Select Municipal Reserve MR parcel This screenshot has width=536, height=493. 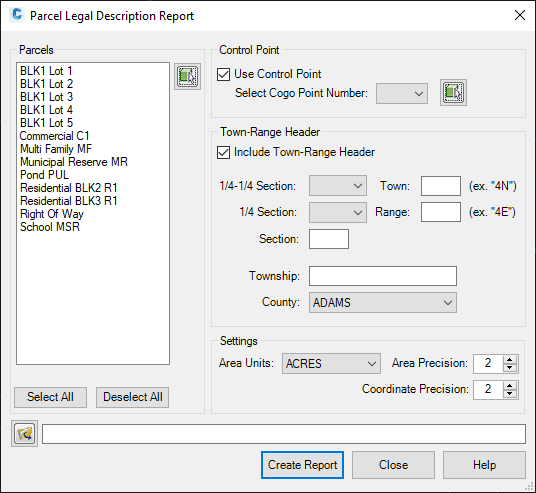74,162
